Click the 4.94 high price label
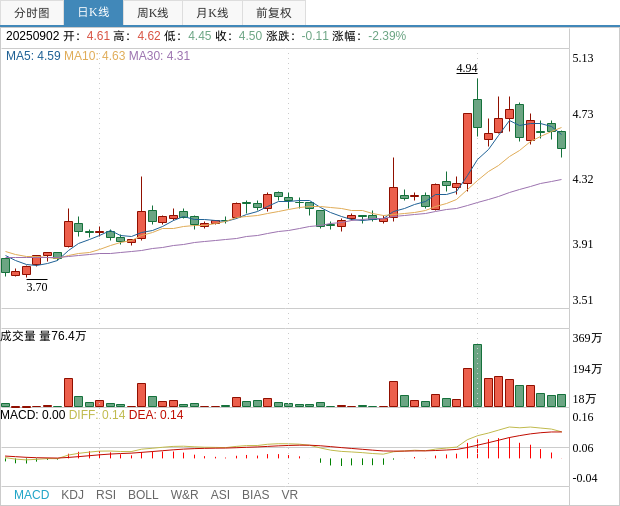Viewport: 620px width, 506px height. point(467,68)
